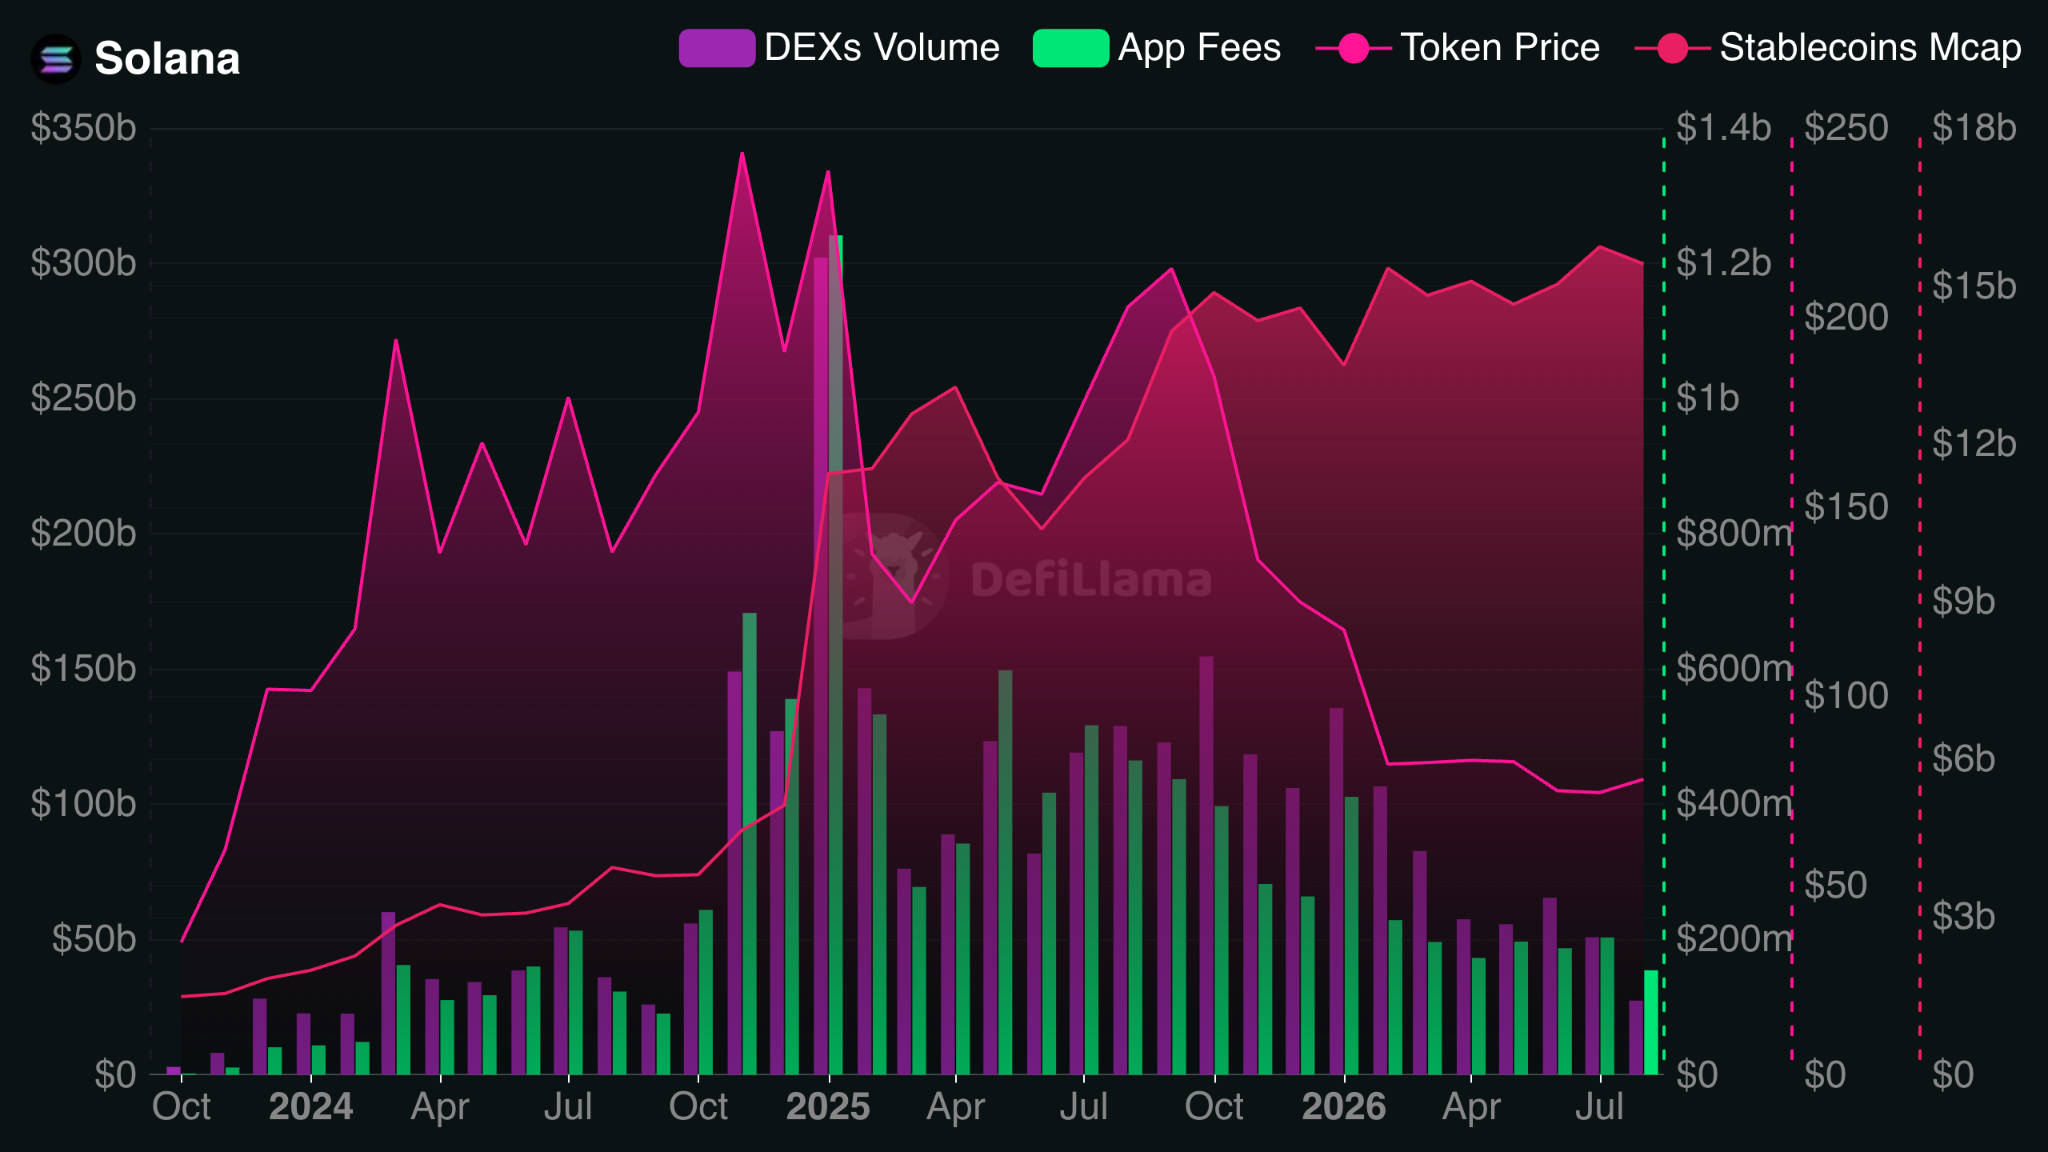Click the 2026 x-axis label
Viewport: 2048px width, 1152px height.
(x=1344, y=1107)
